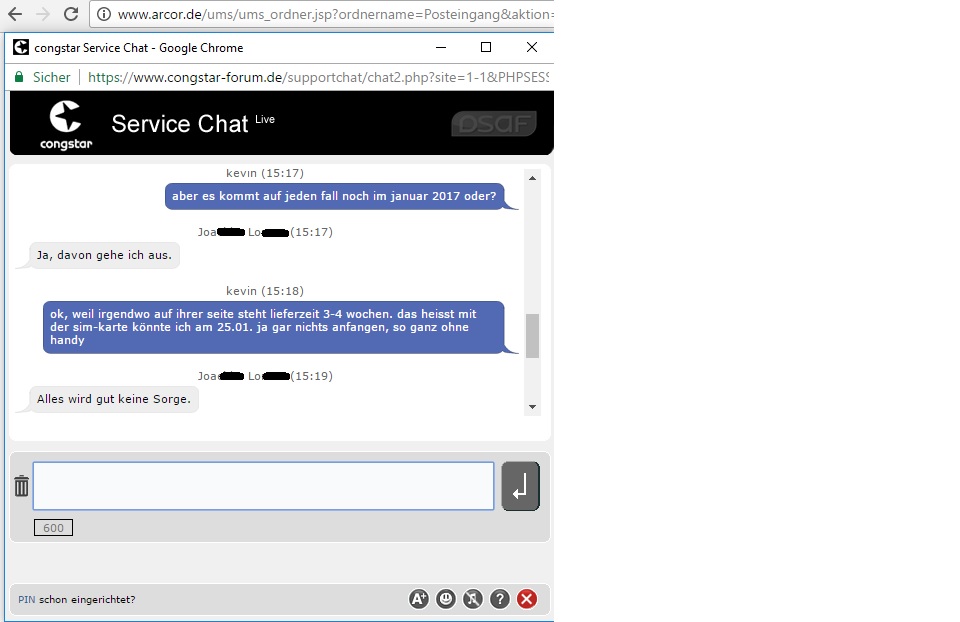
Task: Click the OSAF logo in the chat header
Action: pyautogui.click(x=494, y=124)
